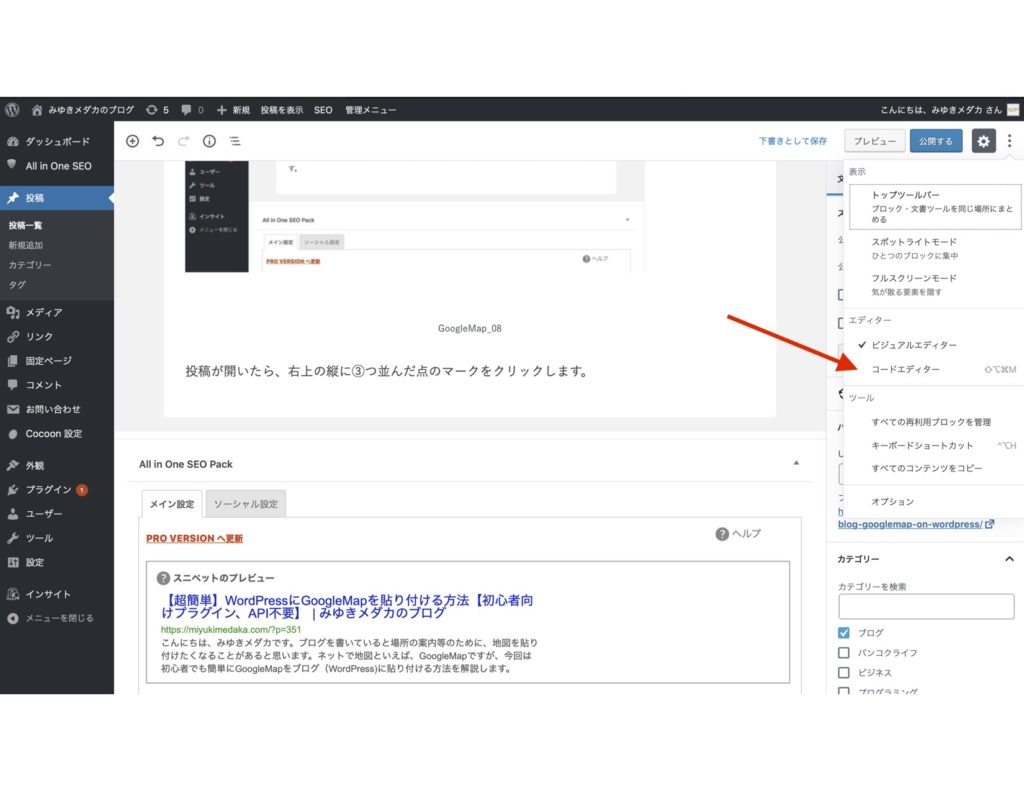Screen dimensions: 1024x791
Task: Click the プレビュー button
Action: pyautogui.click(x=874, y=141)
